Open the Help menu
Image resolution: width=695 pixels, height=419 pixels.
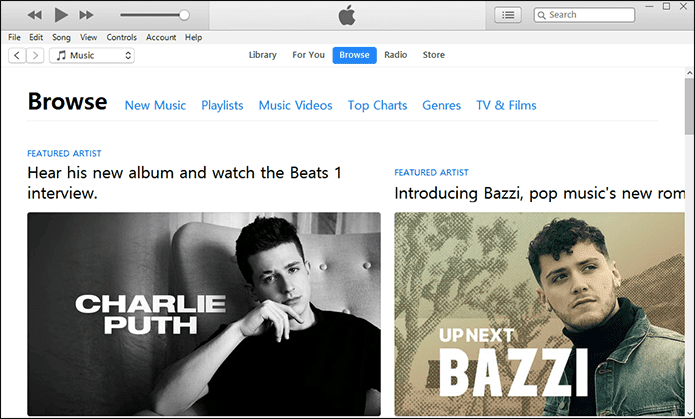click(193, 37)
